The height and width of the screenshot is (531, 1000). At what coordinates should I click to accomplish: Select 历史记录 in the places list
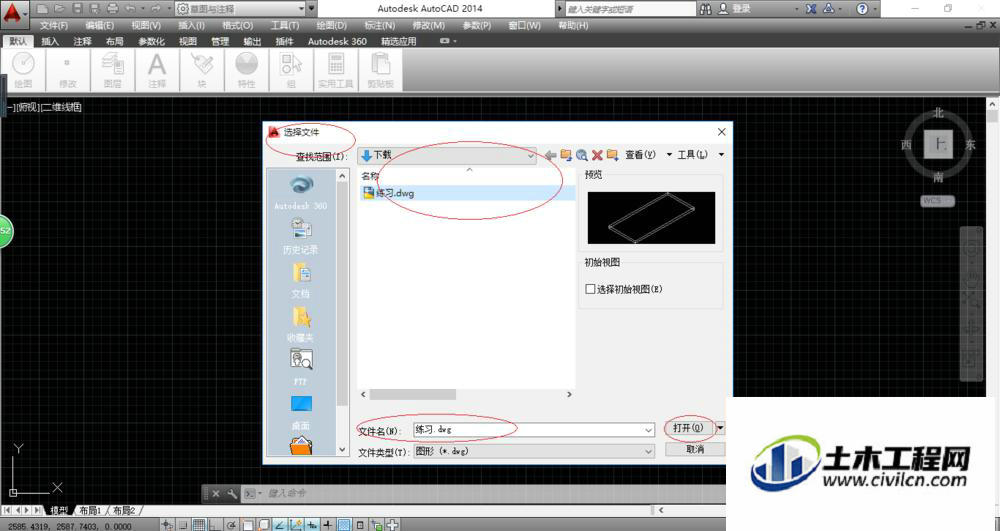coord(300,236)
